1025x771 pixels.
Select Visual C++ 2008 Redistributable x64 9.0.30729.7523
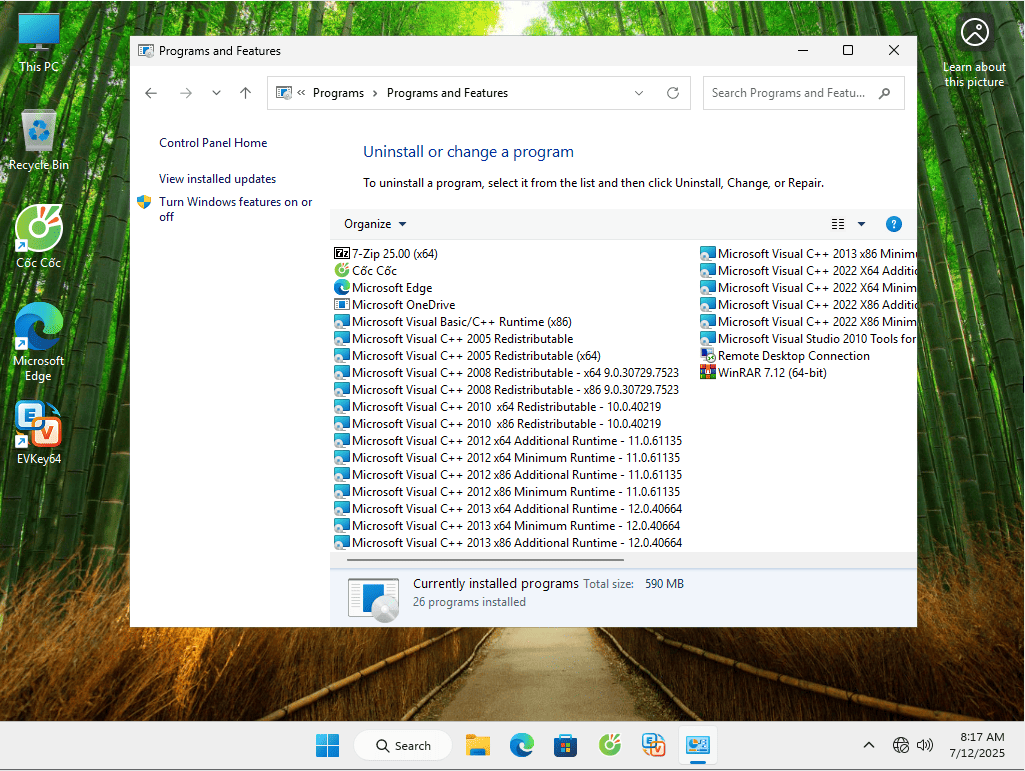(507, 372)
